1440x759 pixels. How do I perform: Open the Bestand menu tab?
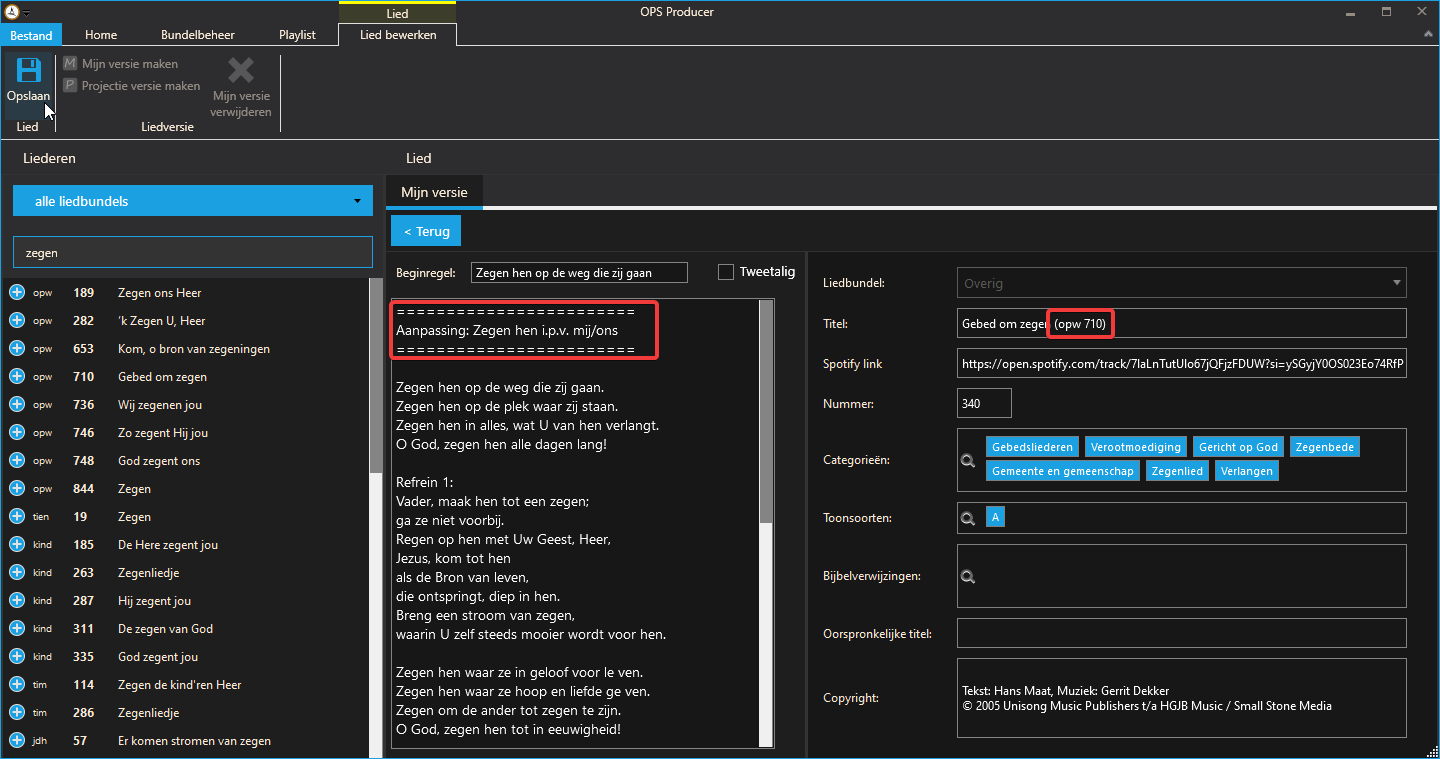[31, 35]
